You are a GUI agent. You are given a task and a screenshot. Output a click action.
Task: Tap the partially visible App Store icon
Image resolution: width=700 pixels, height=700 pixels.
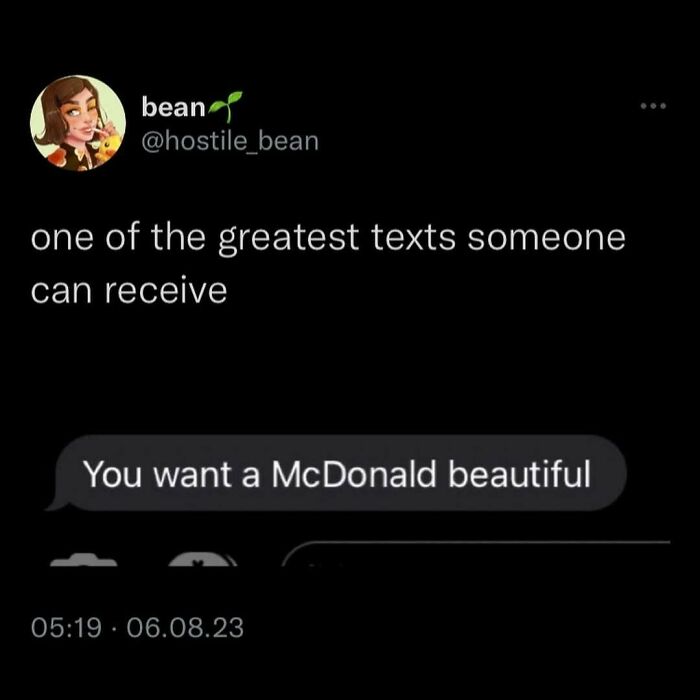point(202,560)
